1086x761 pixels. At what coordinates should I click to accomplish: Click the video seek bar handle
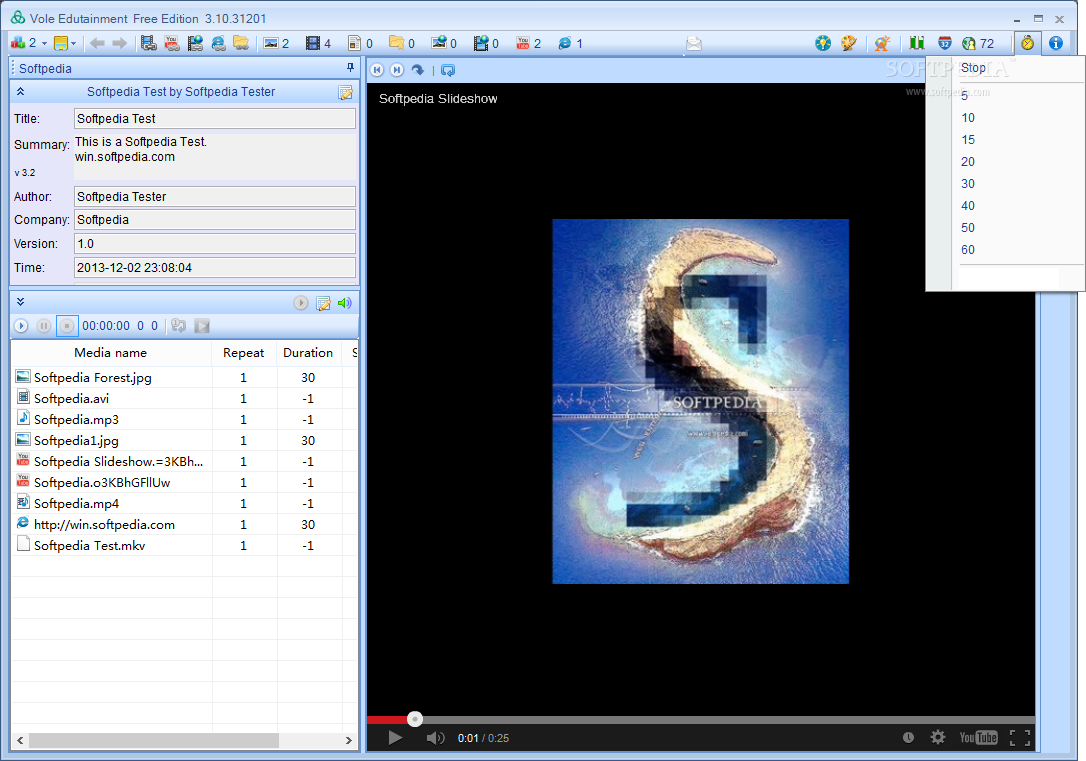pos(415,719)
